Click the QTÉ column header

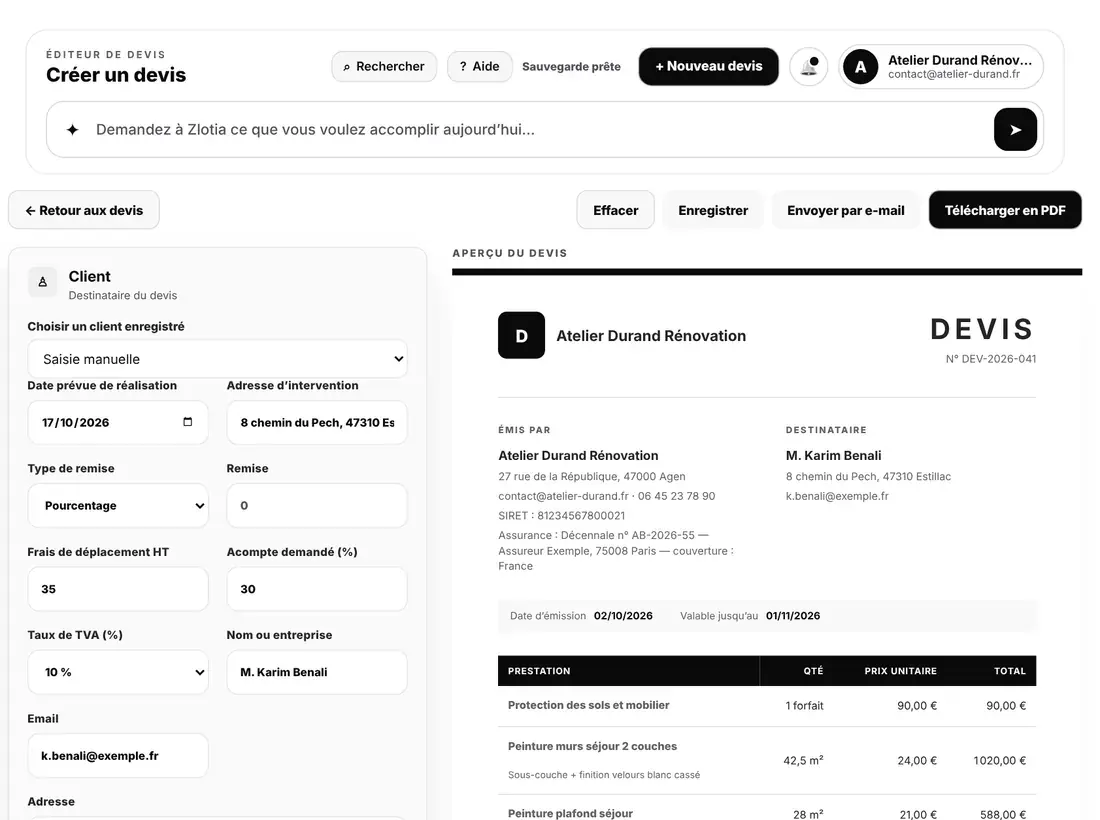(x=813, y=671)
